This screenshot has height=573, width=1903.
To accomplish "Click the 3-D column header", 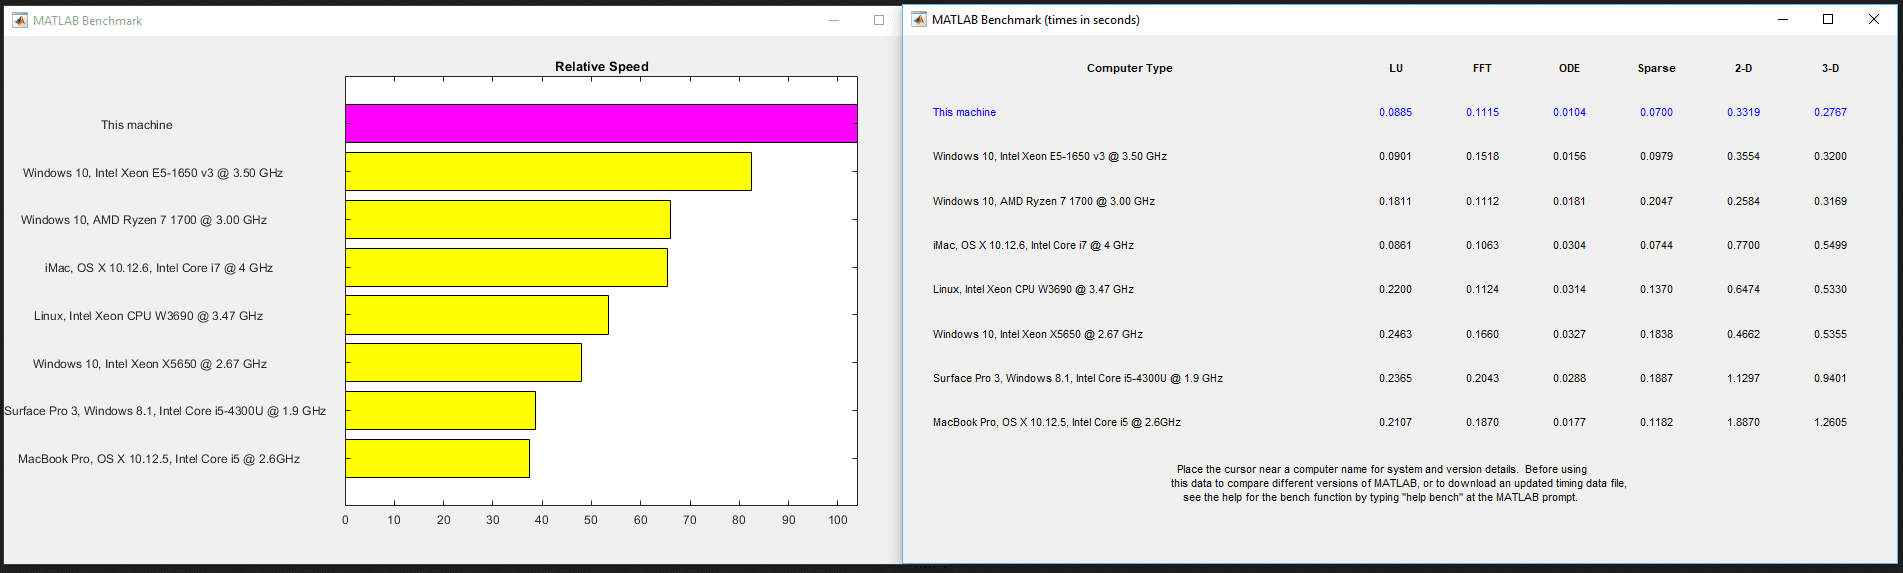I will pos(1830,68).
